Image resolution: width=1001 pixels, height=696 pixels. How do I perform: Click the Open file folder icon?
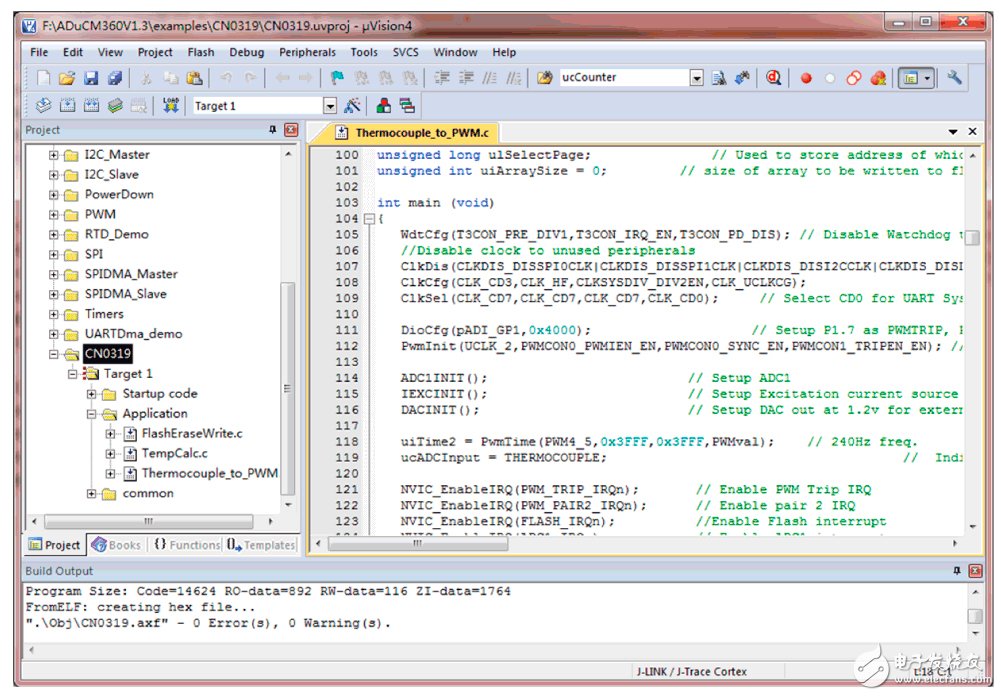(67, 78)
